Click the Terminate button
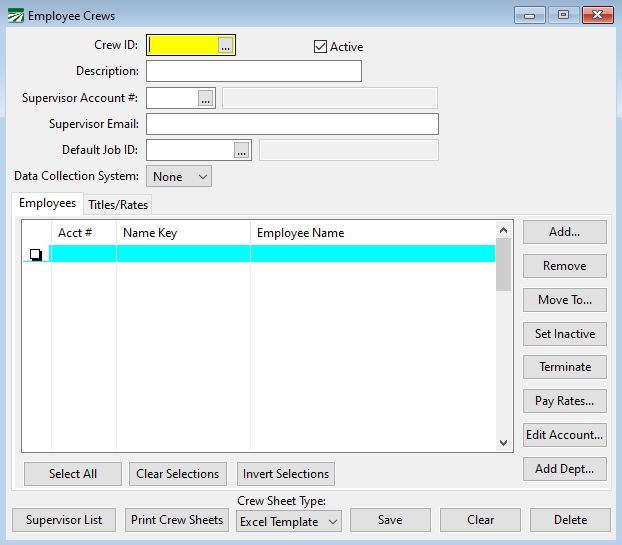The height and width of the screenshot is (545, 622). tap(564, 367)
